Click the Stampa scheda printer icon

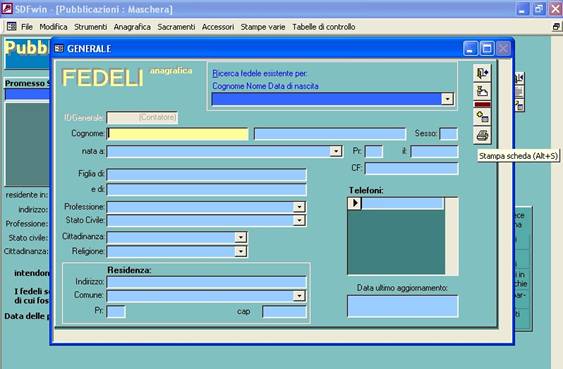point(482,136)
